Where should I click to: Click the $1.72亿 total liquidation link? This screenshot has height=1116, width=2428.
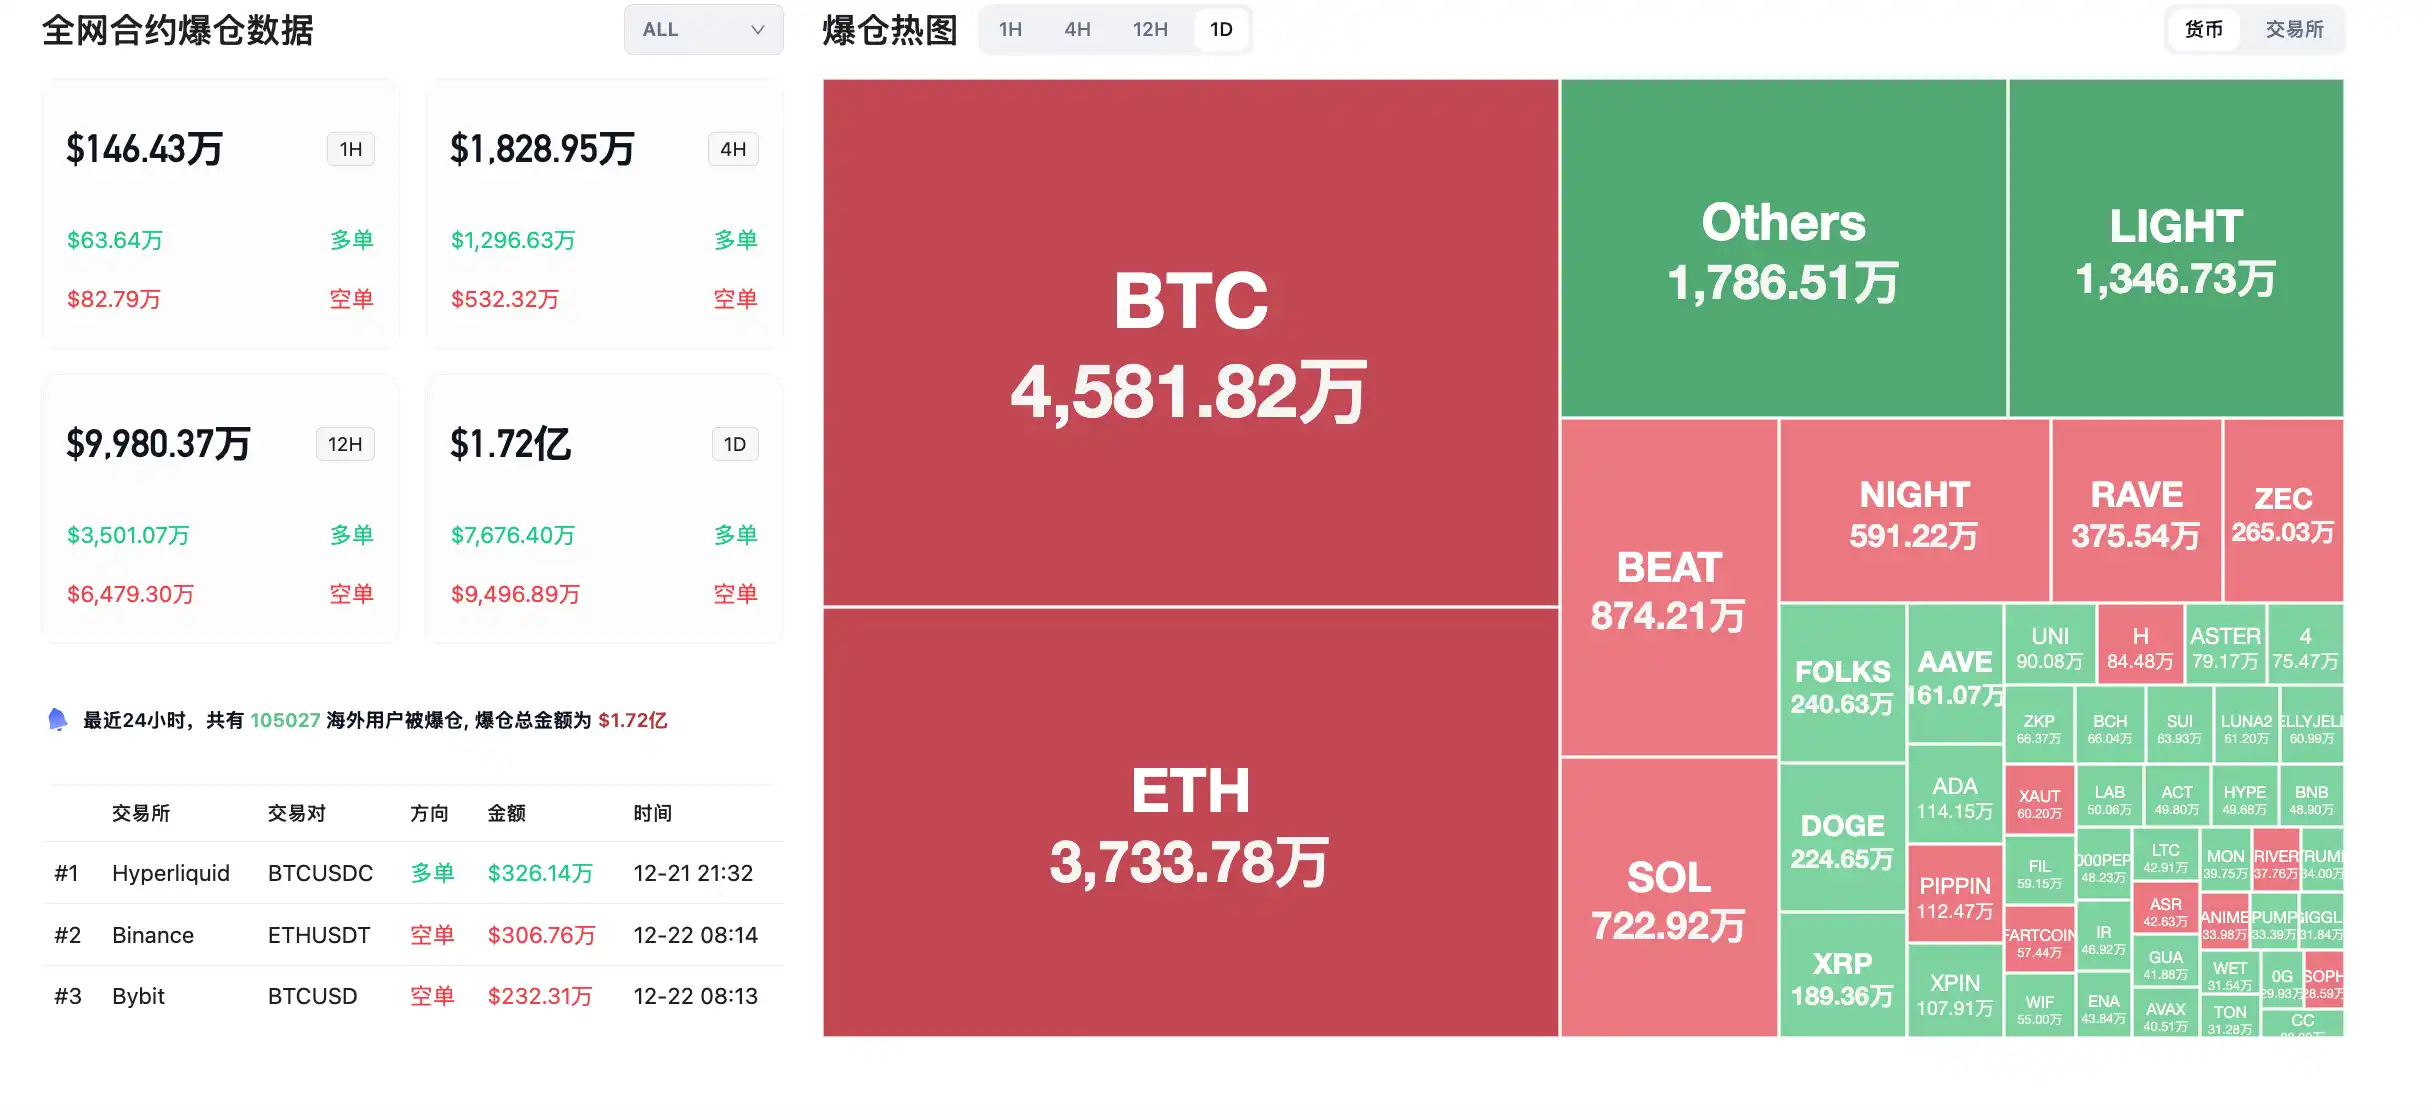coord(633,719)
